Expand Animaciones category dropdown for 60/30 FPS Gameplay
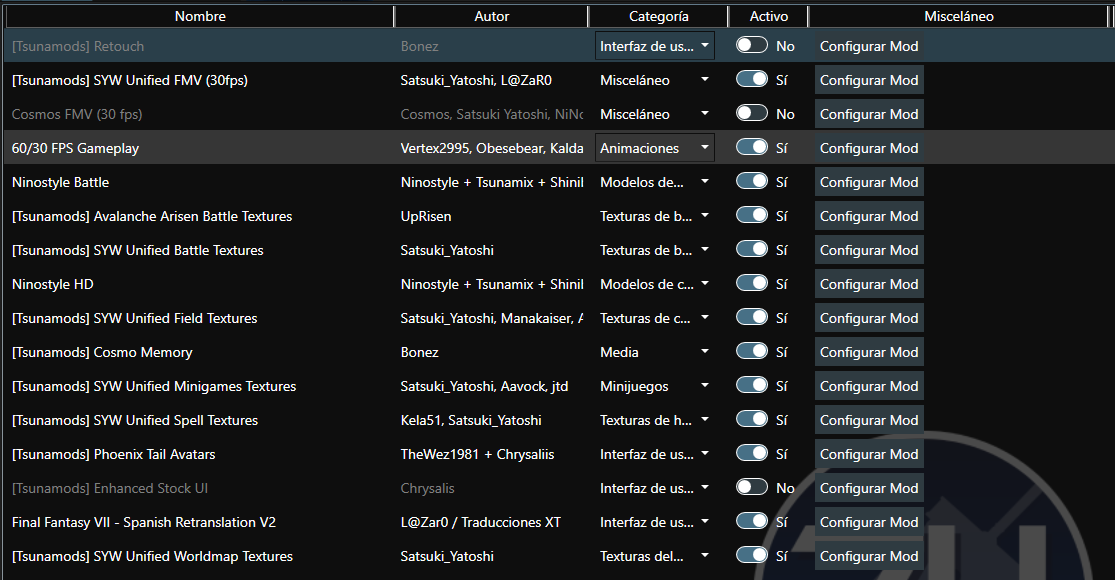This screenshot has width=1115, height=580. 654,148
